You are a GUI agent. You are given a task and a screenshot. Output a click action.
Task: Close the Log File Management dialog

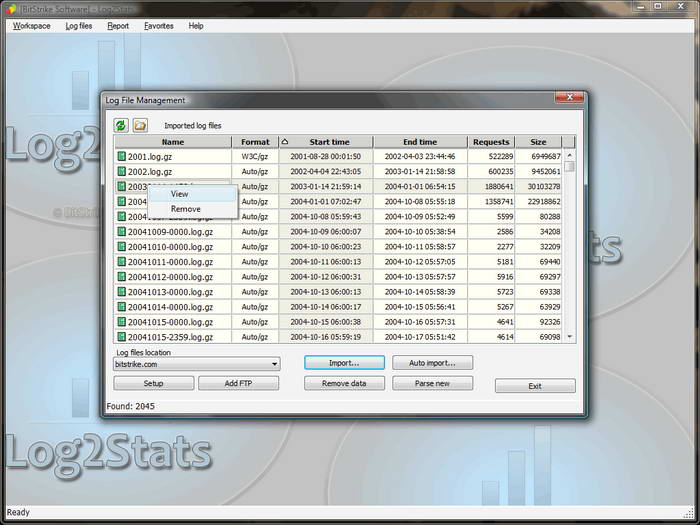pos(569,97)
